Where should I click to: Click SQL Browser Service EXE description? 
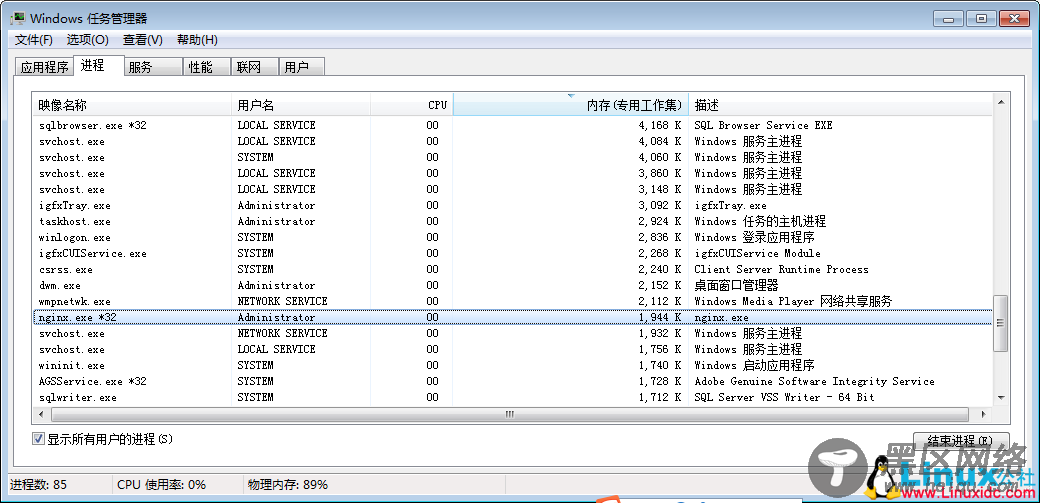point(763,125)
